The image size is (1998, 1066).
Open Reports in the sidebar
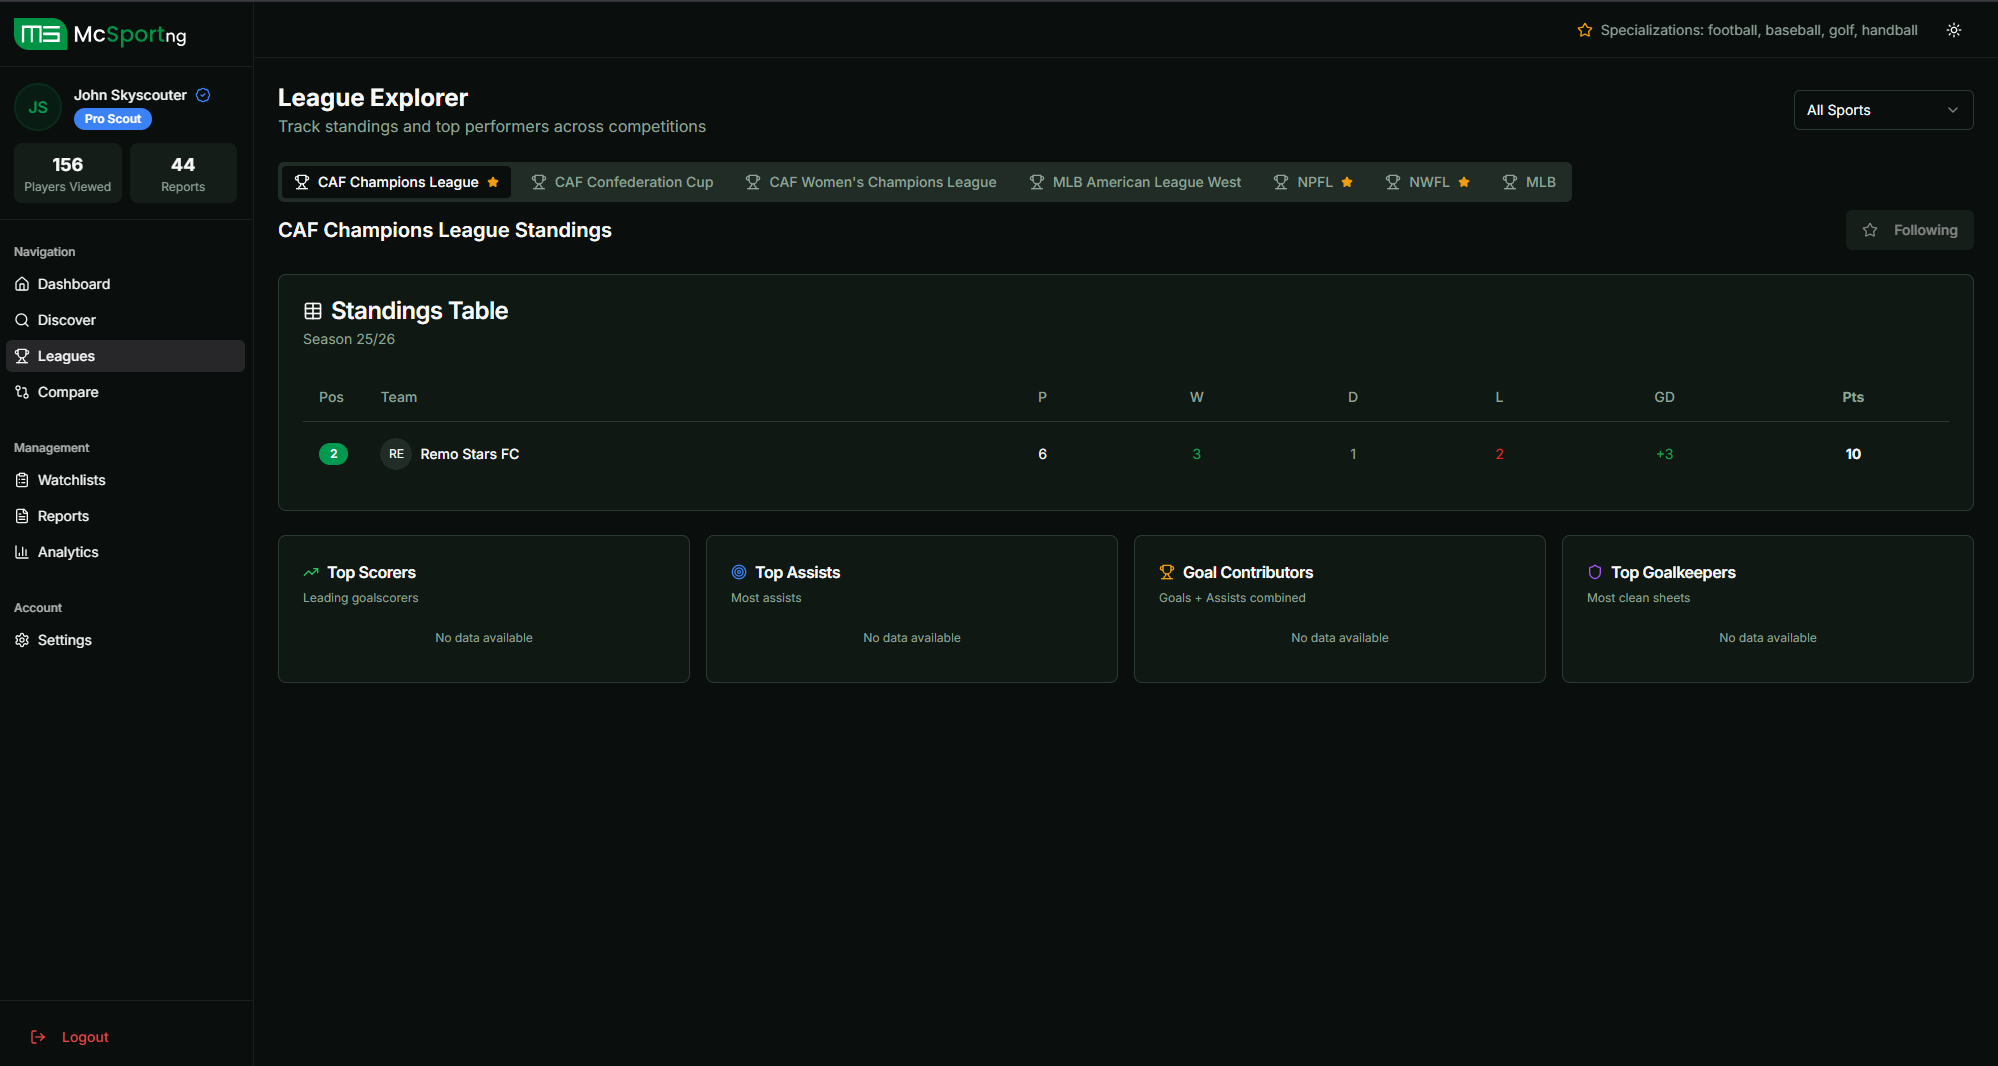coord(63,516)
